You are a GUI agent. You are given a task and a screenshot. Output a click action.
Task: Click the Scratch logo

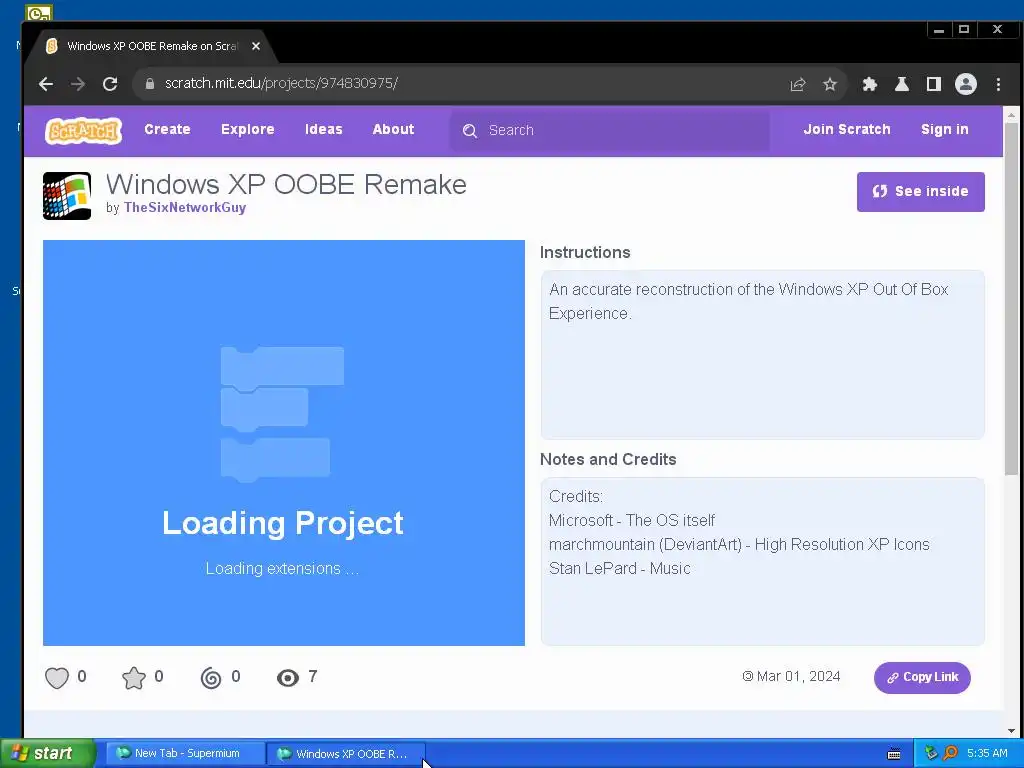click(84, 131)
